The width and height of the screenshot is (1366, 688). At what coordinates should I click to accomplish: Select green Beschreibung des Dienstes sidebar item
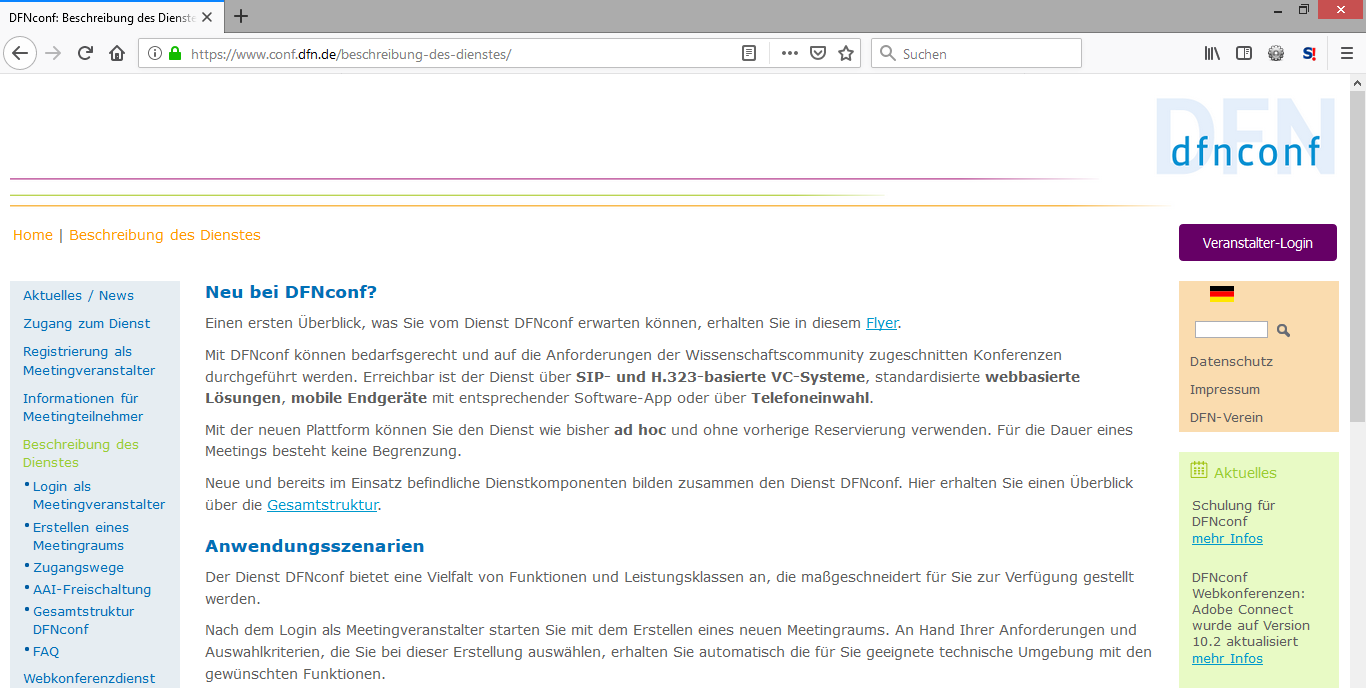tap(81, 453)
